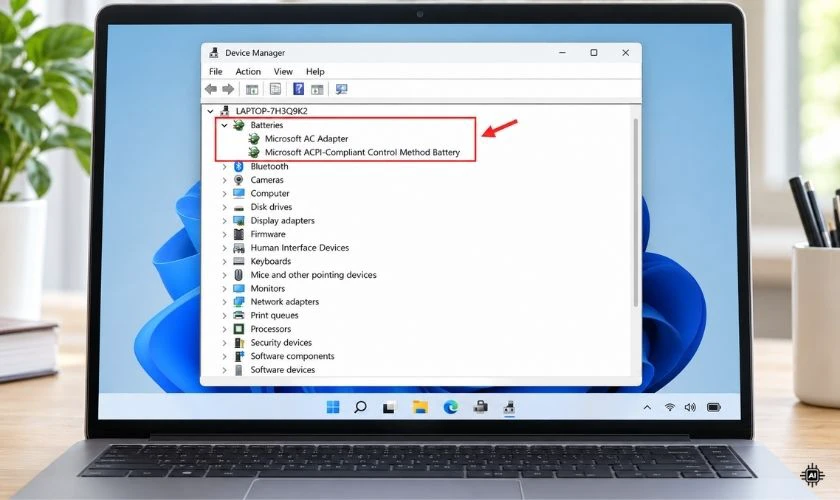Screen dimensions: 840x500
Task: Select the Mice and other pointing devices label
Action: (313, 275)
